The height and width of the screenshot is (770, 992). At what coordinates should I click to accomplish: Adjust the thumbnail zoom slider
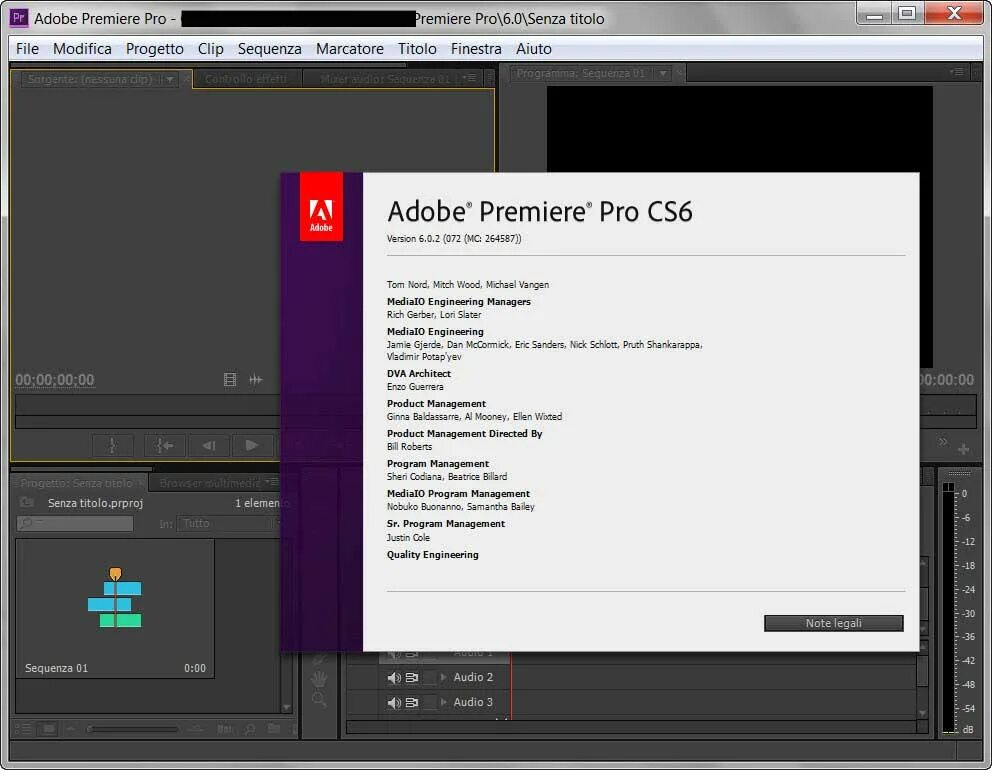pyautogui.click(x=133, y=729)
